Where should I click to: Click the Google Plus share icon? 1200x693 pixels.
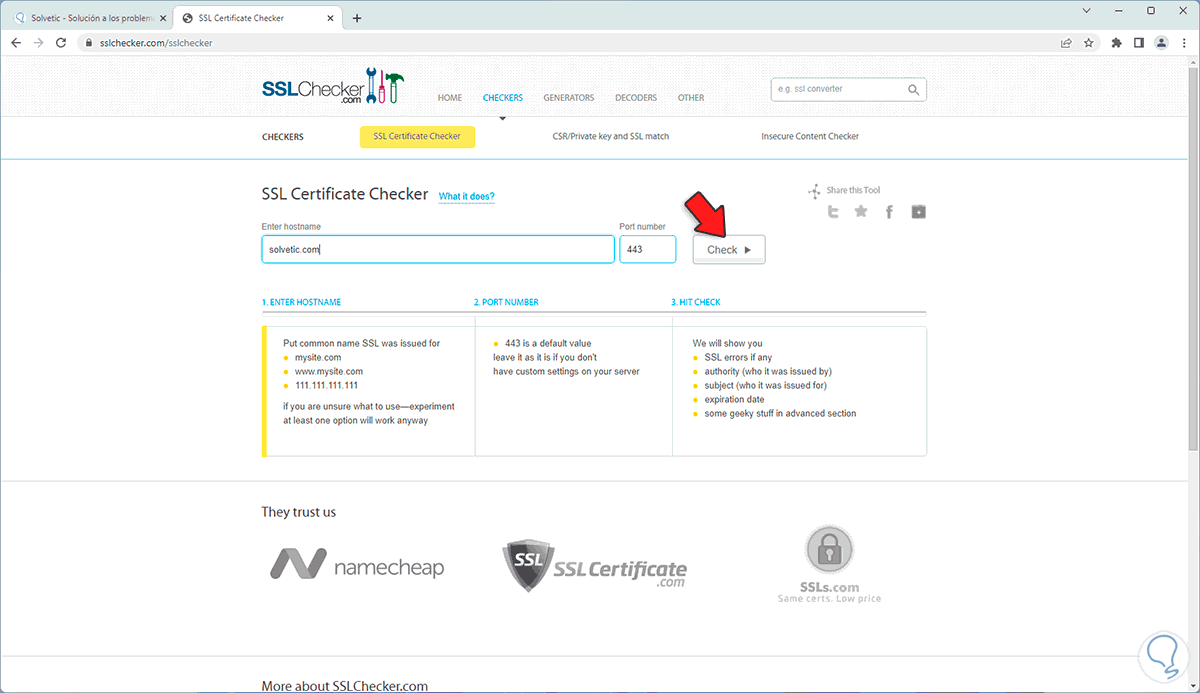pos(918,212)
